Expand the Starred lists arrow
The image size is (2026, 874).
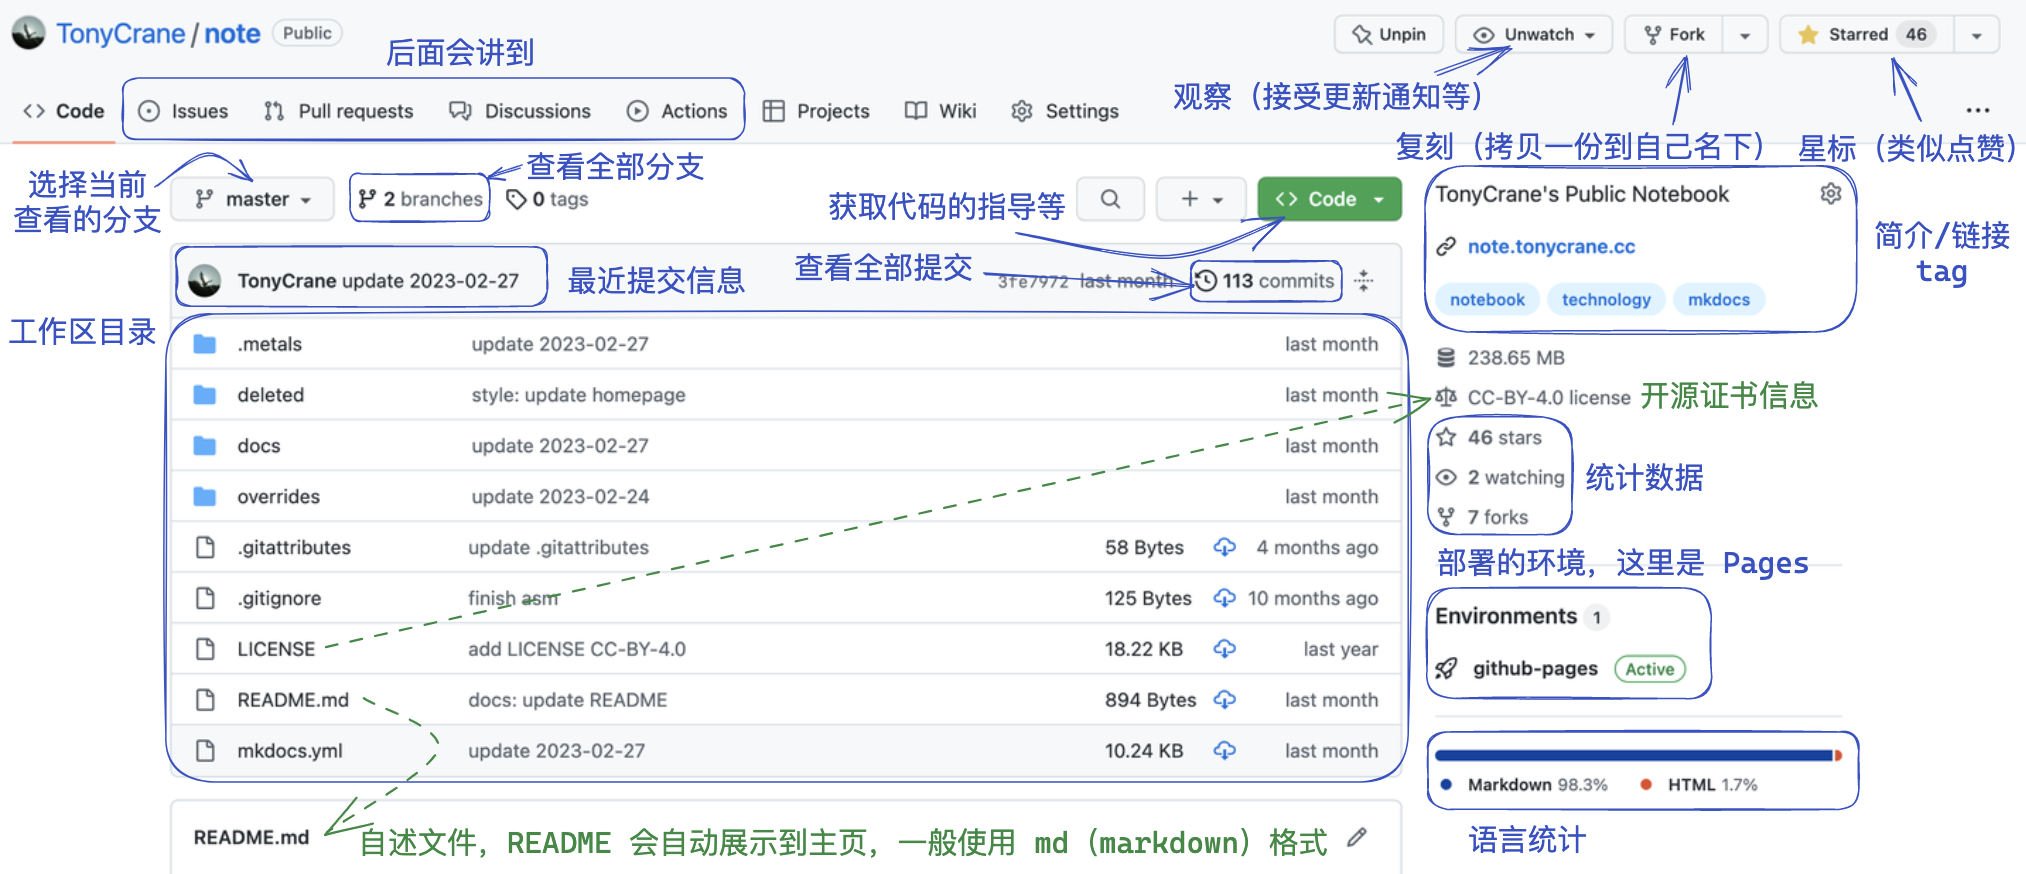click(1977, 35)
